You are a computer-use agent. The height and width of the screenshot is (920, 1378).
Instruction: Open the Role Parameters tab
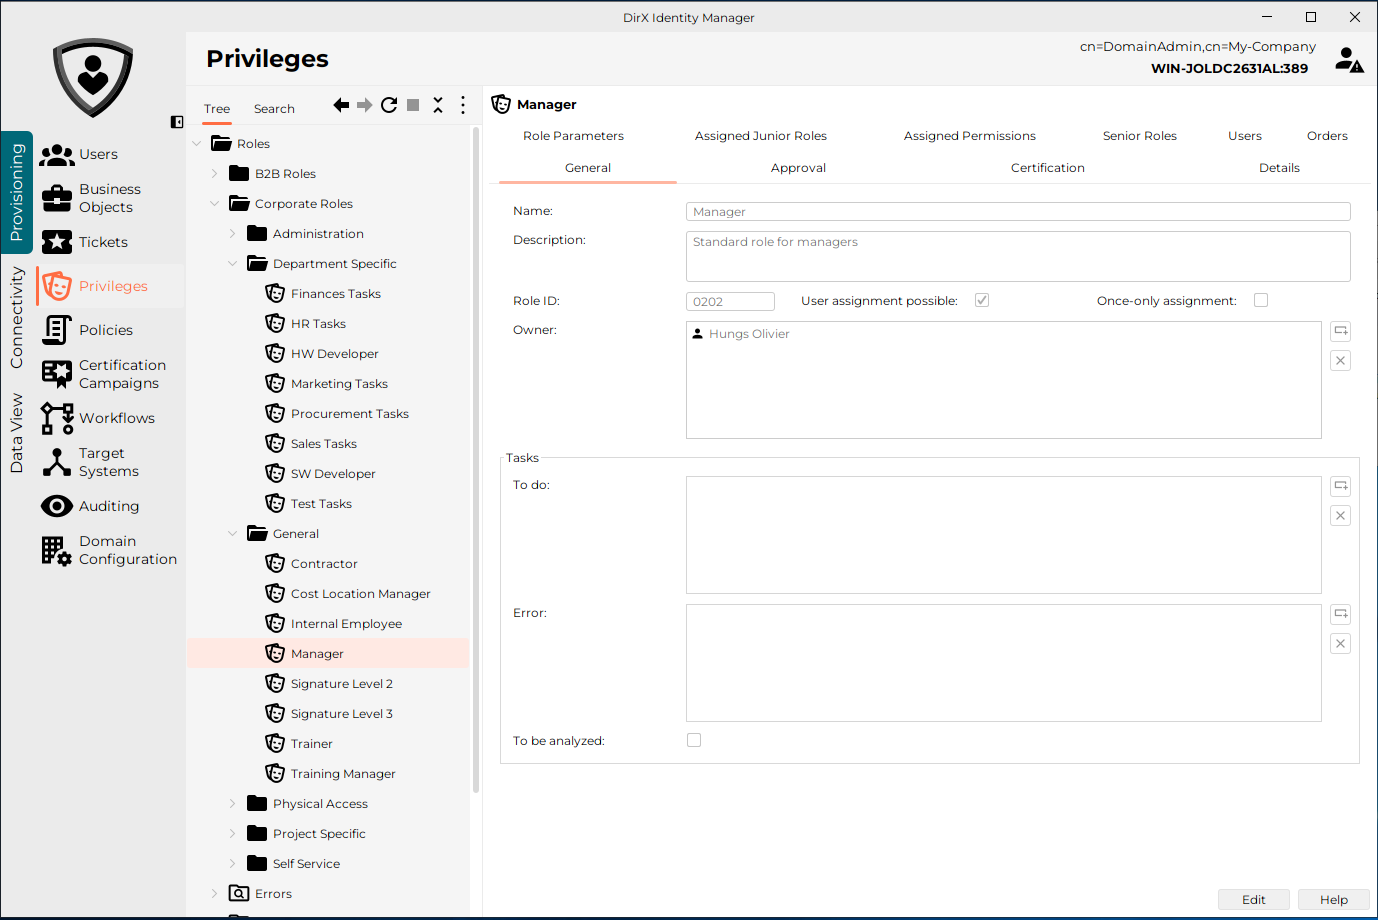[573, 136]
